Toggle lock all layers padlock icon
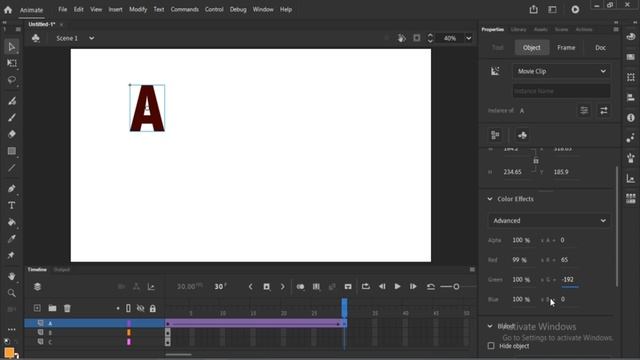 153,309
